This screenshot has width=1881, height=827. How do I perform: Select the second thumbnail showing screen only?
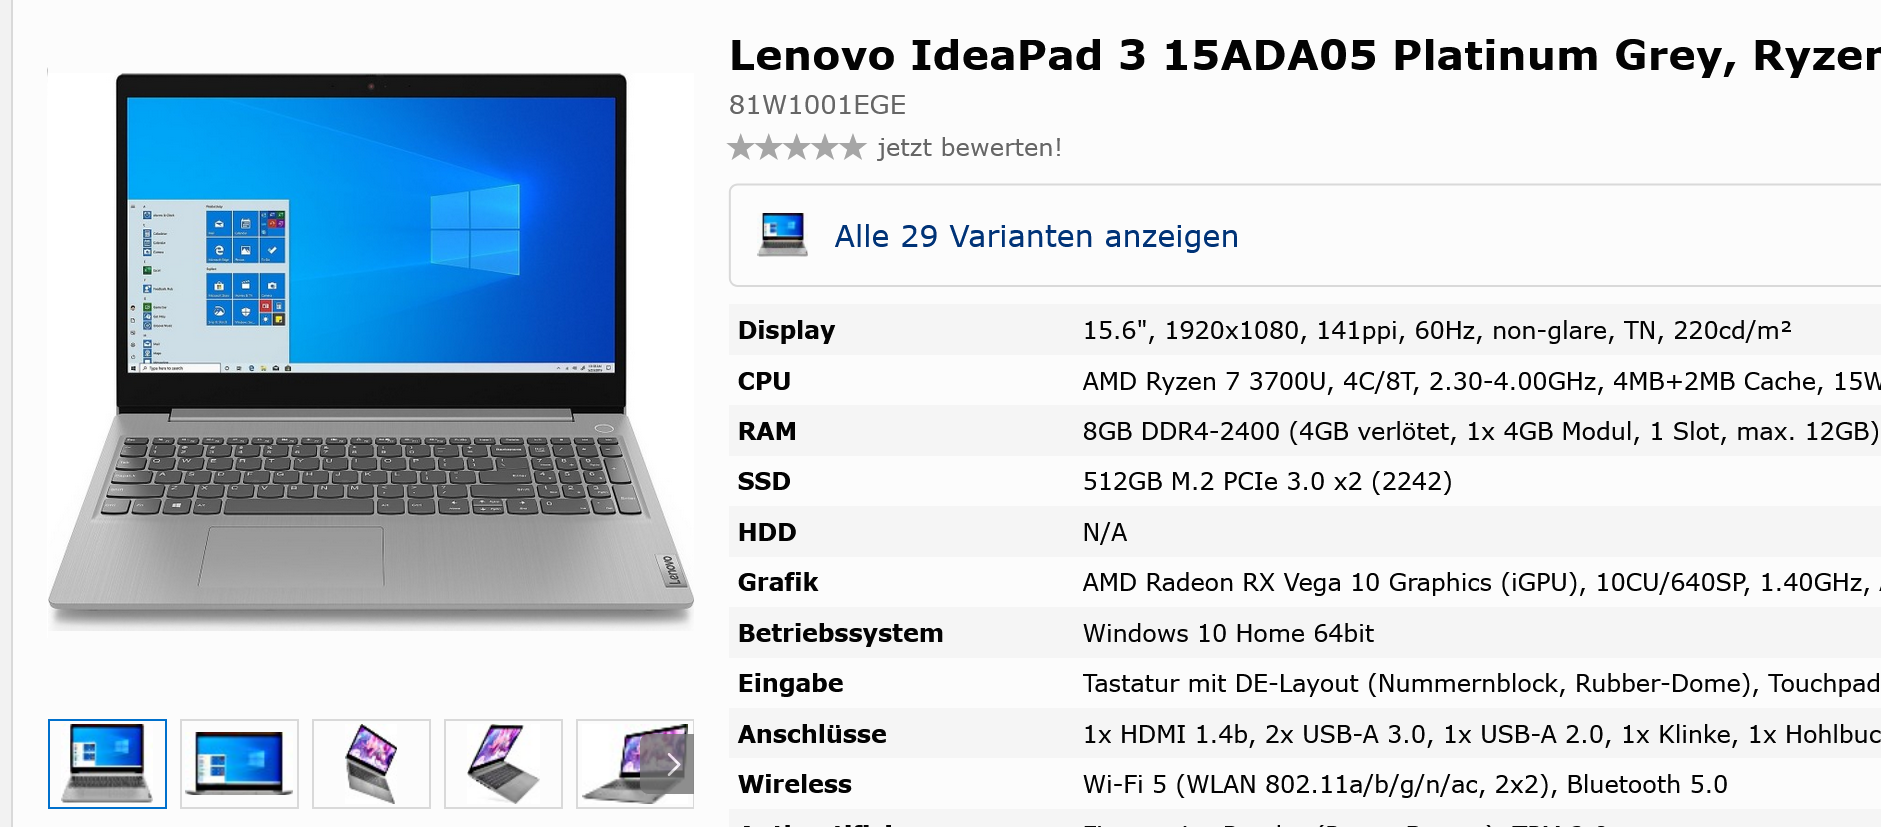[240, 764]
